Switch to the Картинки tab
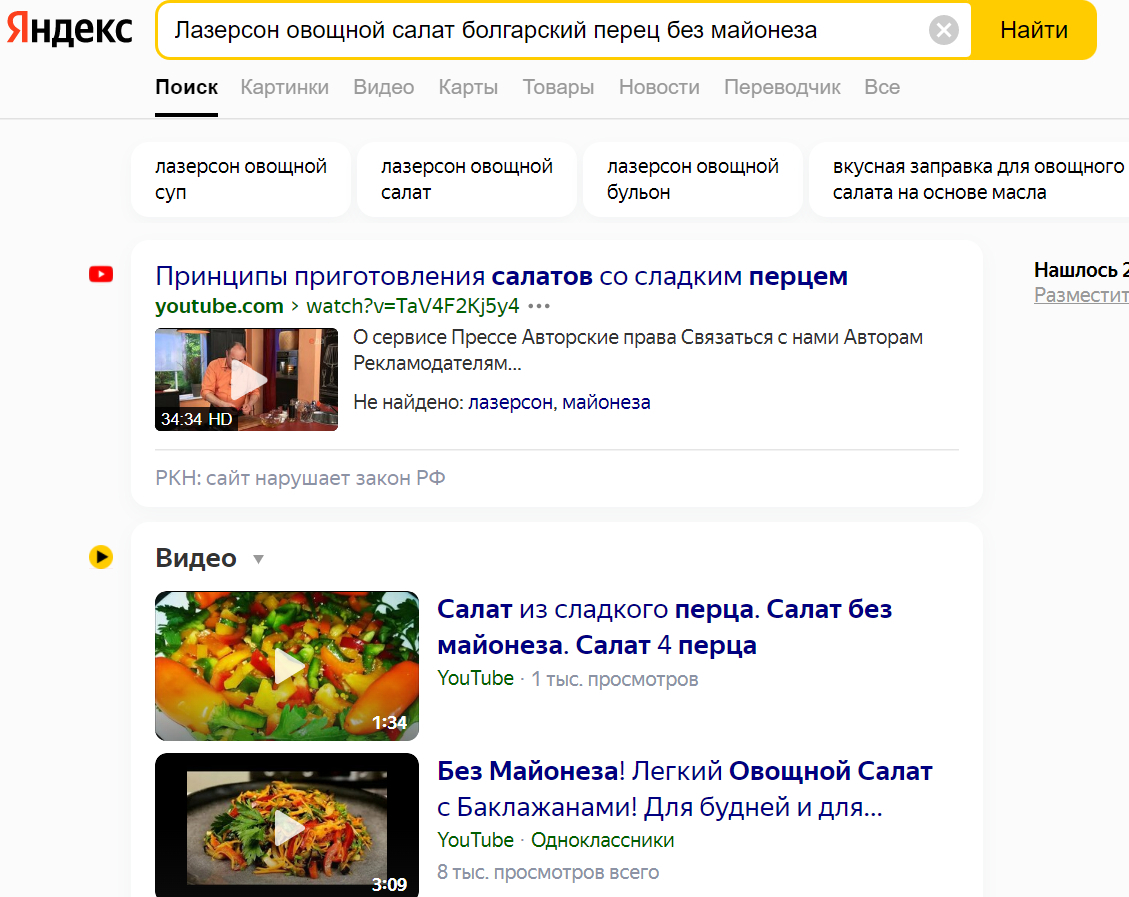This screenshot has width=1129, height=897. (x=284, y=87)
